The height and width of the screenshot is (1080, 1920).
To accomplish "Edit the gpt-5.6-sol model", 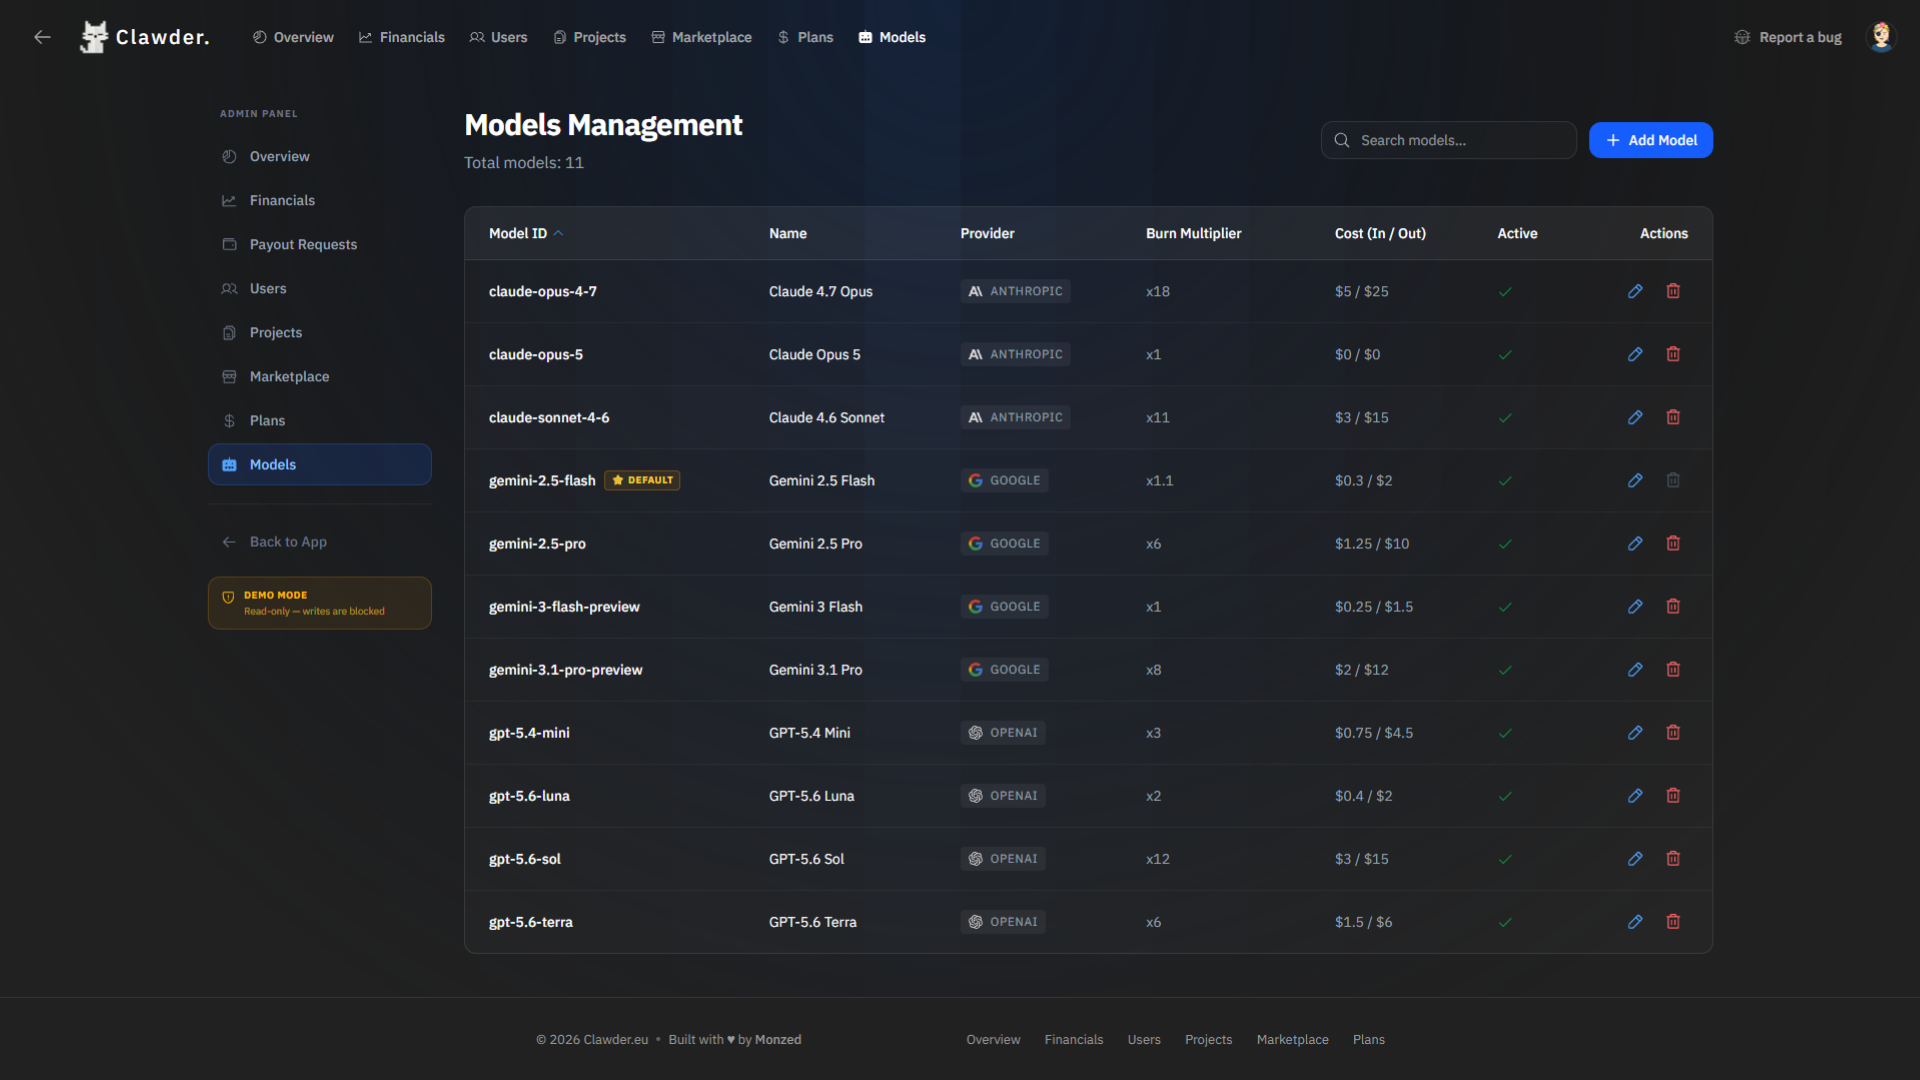I will (x=1635, y=858).
